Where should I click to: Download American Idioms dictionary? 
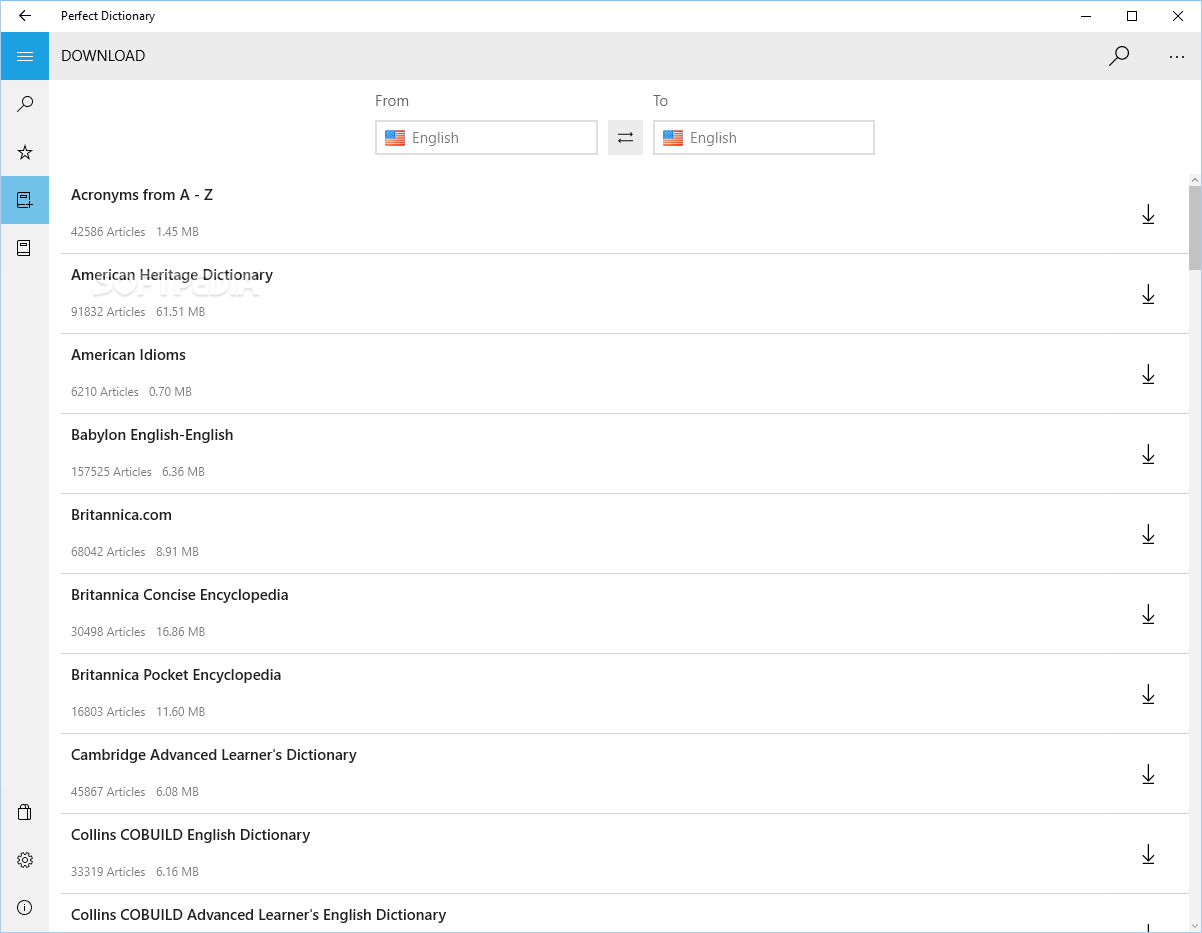(1148, 374)
